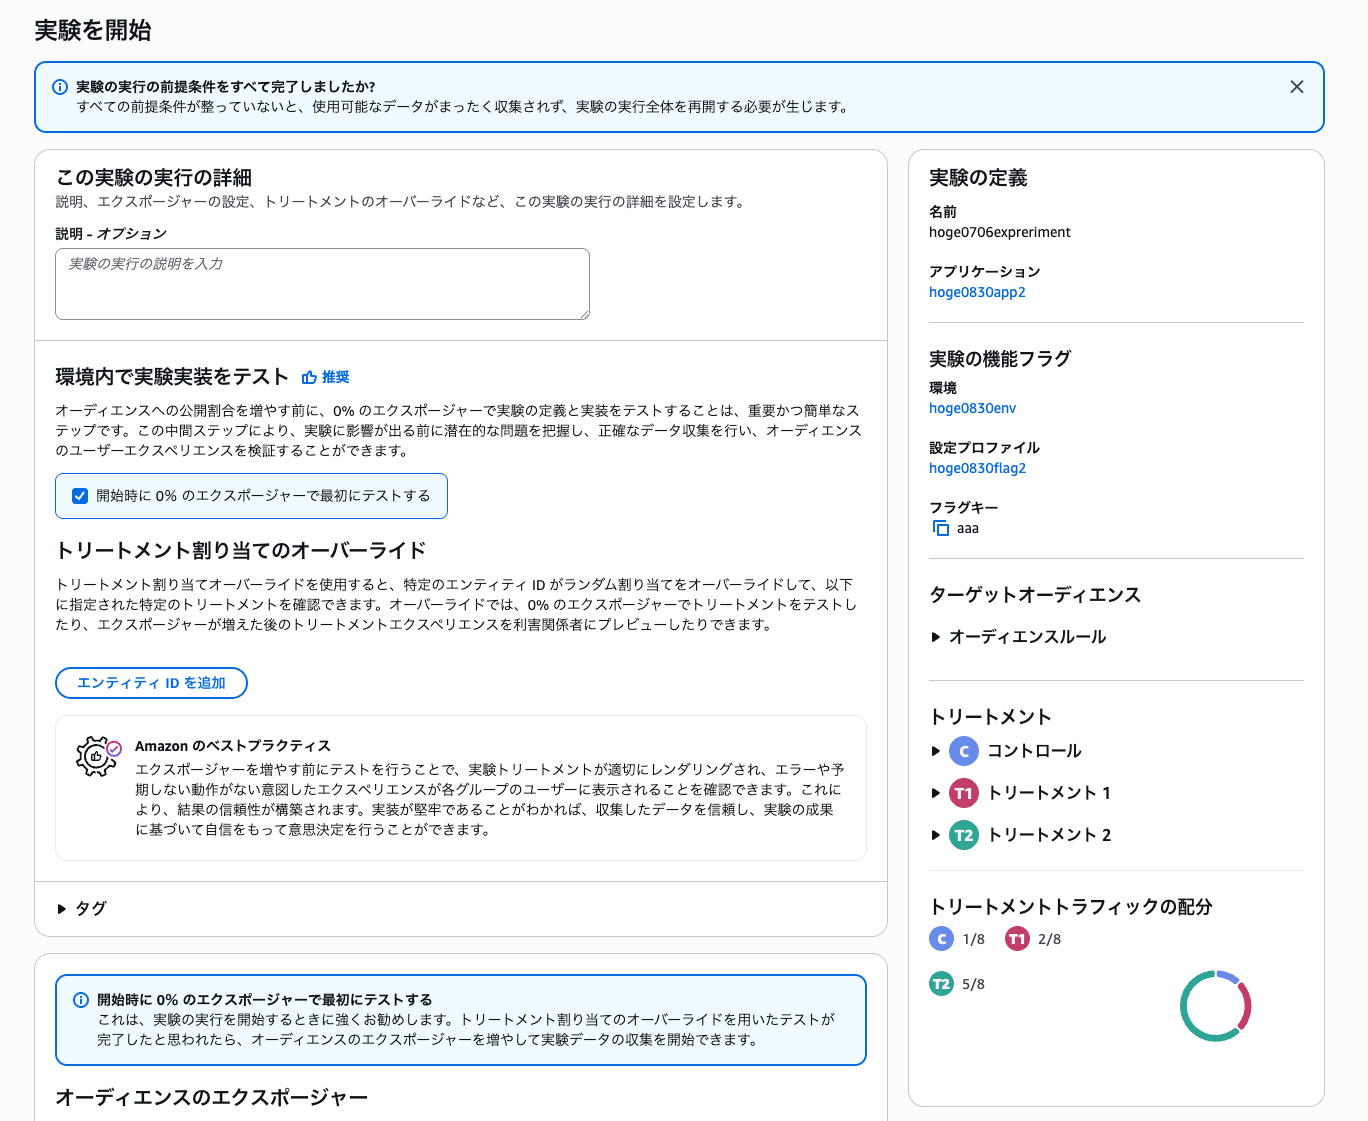Click T1 badge showing 2/8 split

pyautogui.click(x=1017, y=939)
